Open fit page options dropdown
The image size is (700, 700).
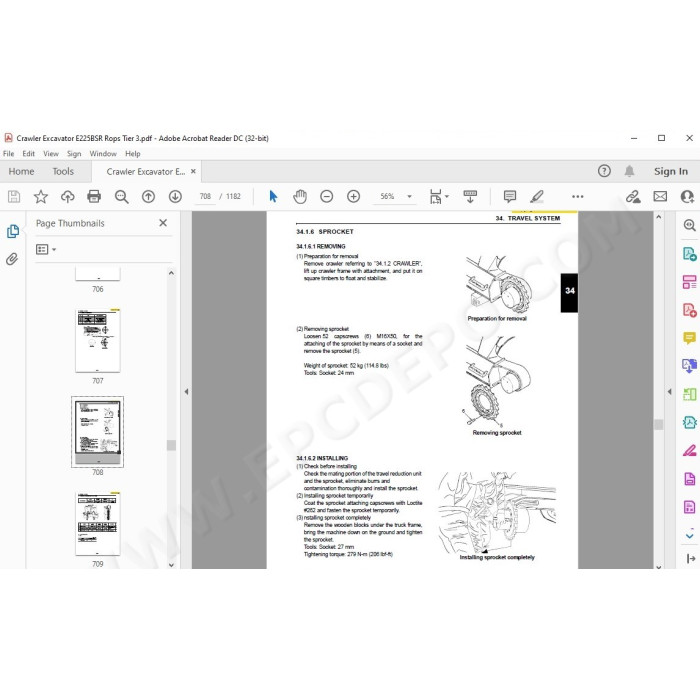[439, 196]
